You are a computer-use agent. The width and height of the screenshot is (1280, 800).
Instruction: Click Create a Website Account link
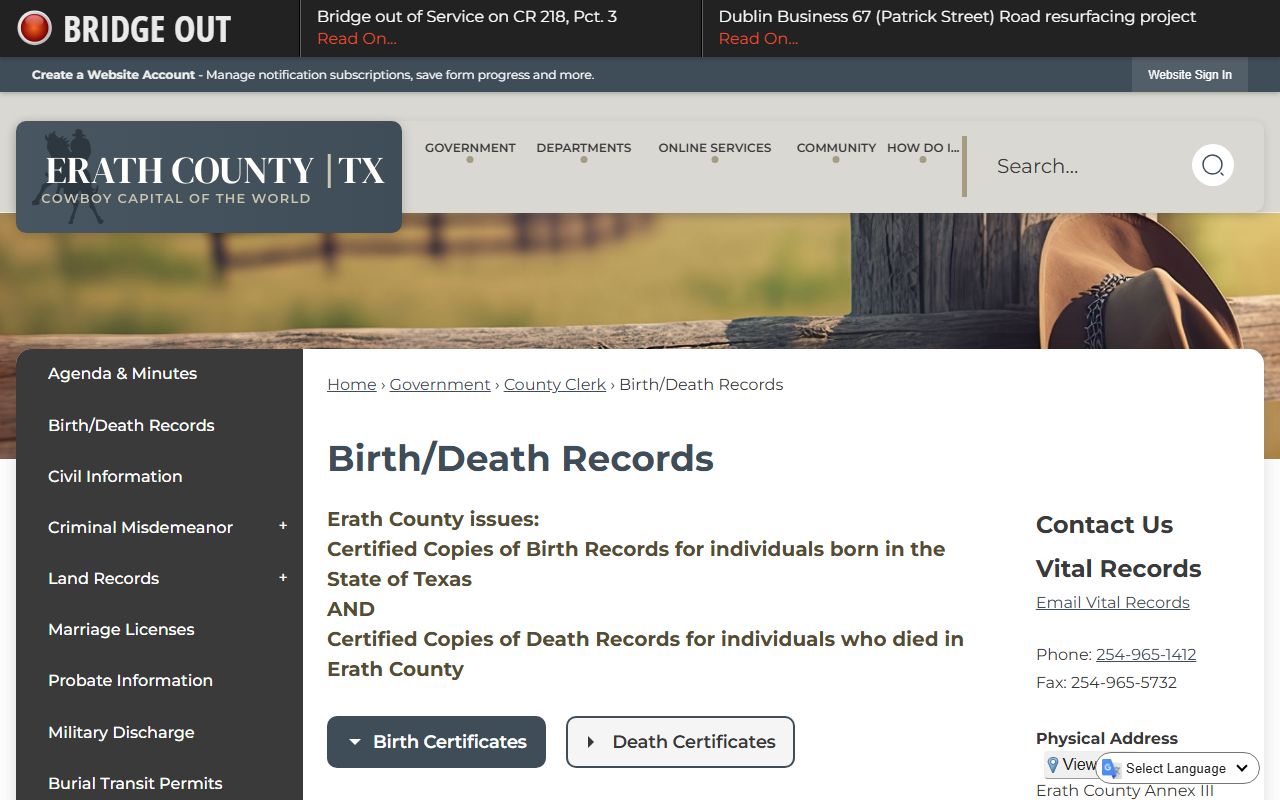click(113, 75)
